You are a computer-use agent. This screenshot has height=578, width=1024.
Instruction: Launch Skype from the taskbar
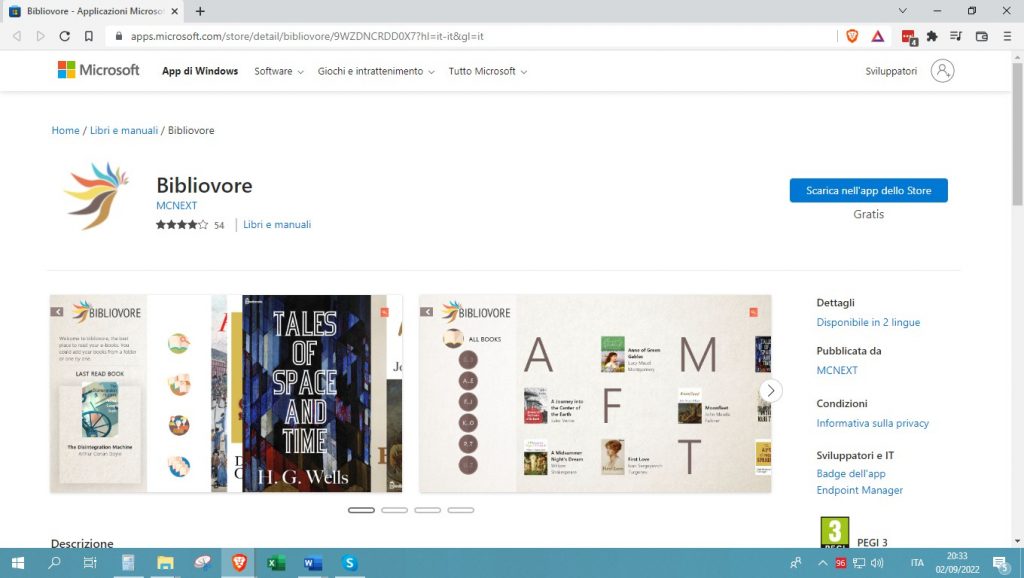(x=349, y=563)
